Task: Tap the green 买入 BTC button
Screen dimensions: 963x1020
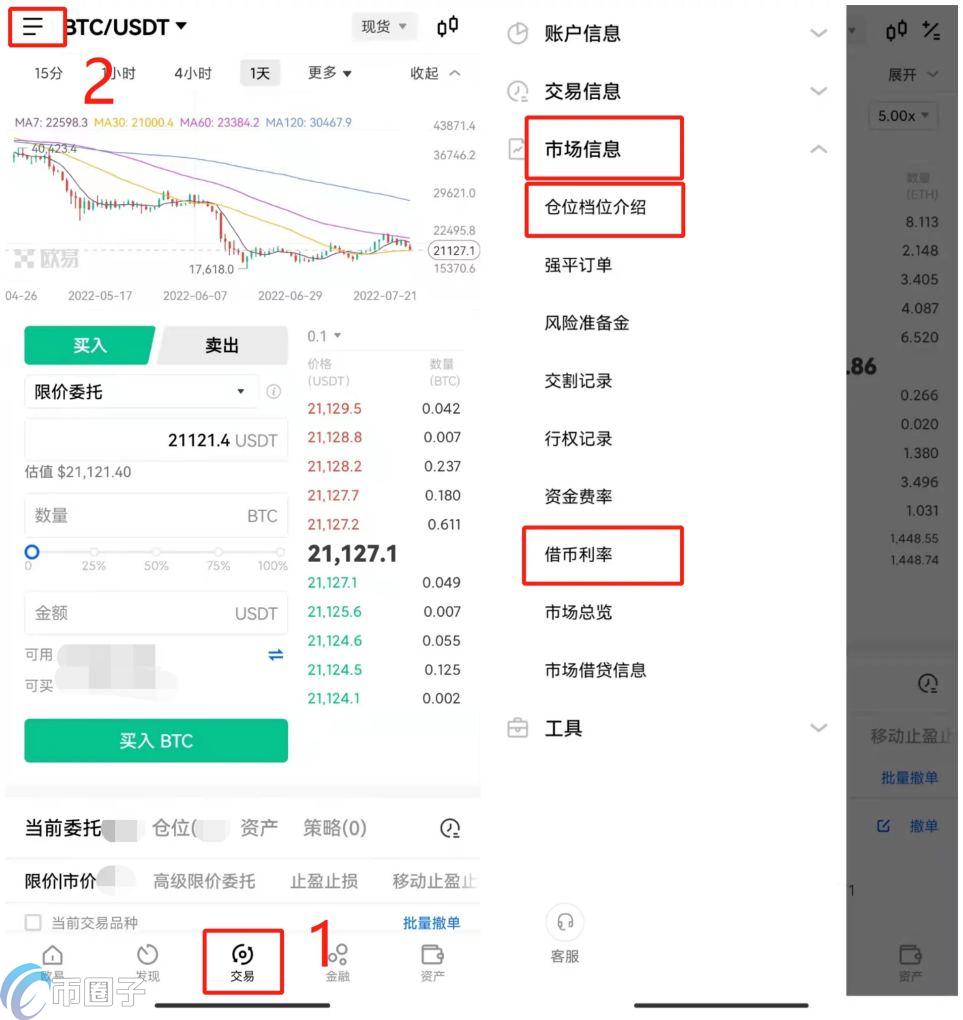Action: 156,740
